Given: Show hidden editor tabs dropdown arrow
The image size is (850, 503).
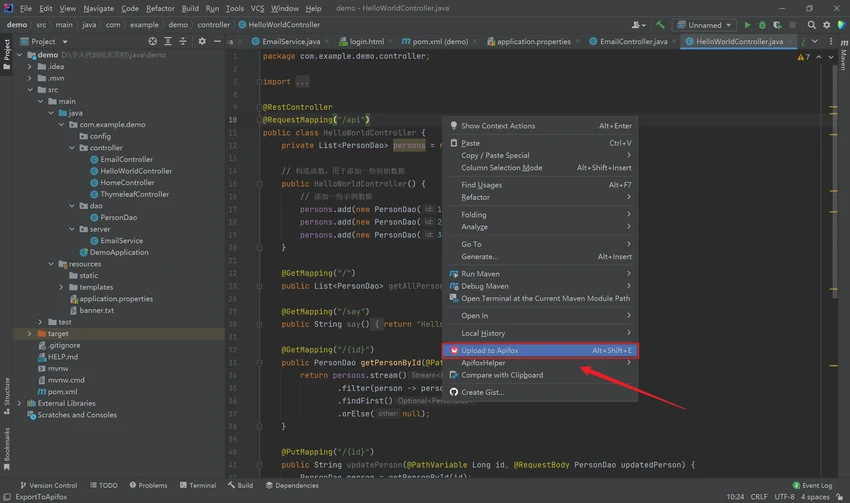Looking at the screenshot, I should click(x=815, y=41).
